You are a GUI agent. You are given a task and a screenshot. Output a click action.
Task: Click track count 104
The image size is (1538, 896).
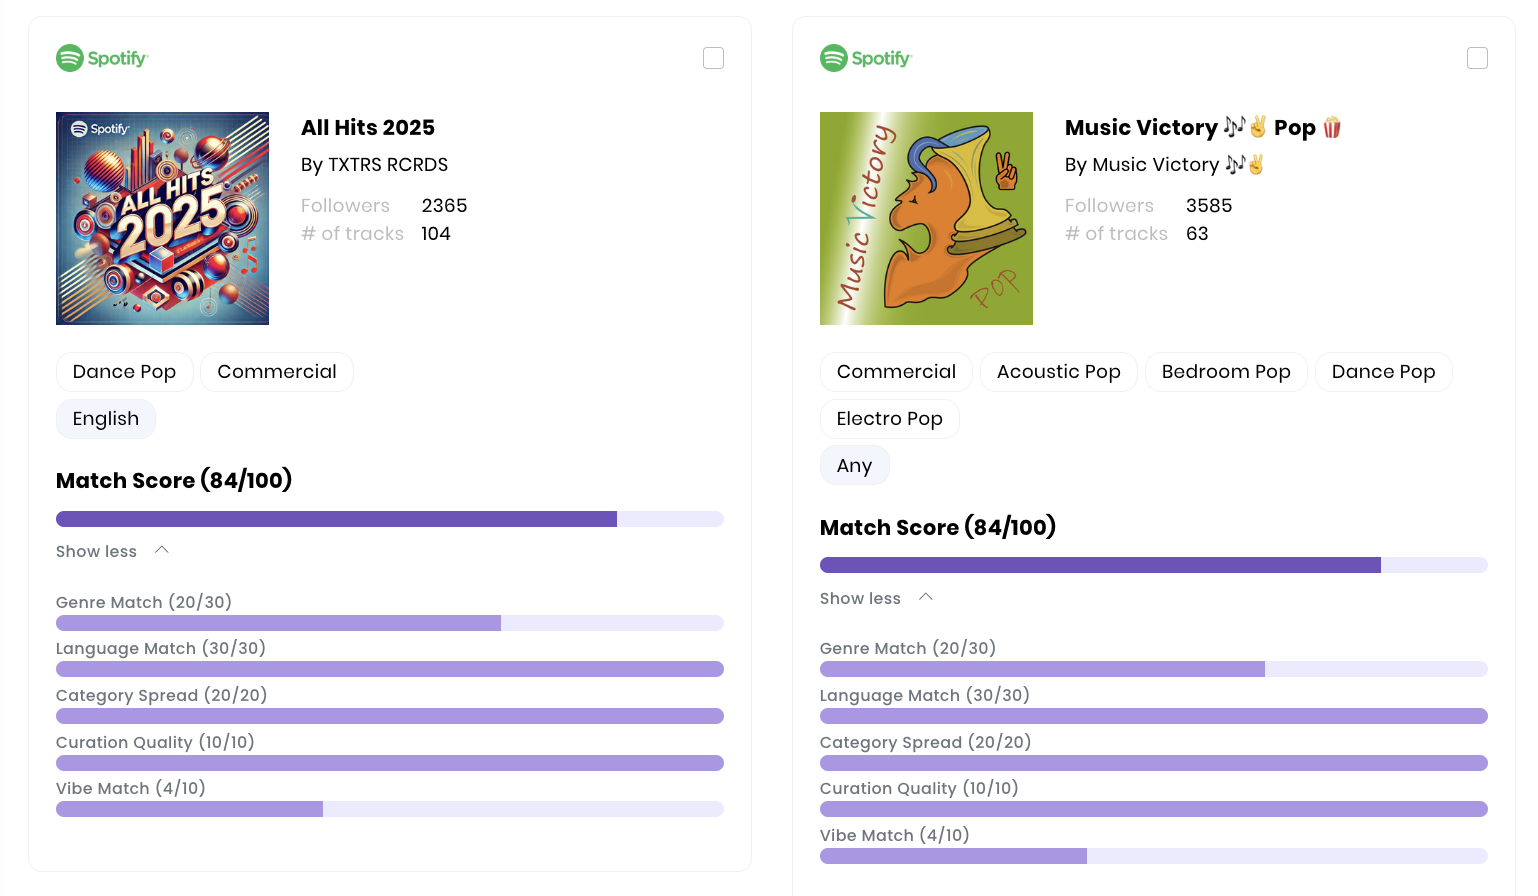tap(436, 234)
